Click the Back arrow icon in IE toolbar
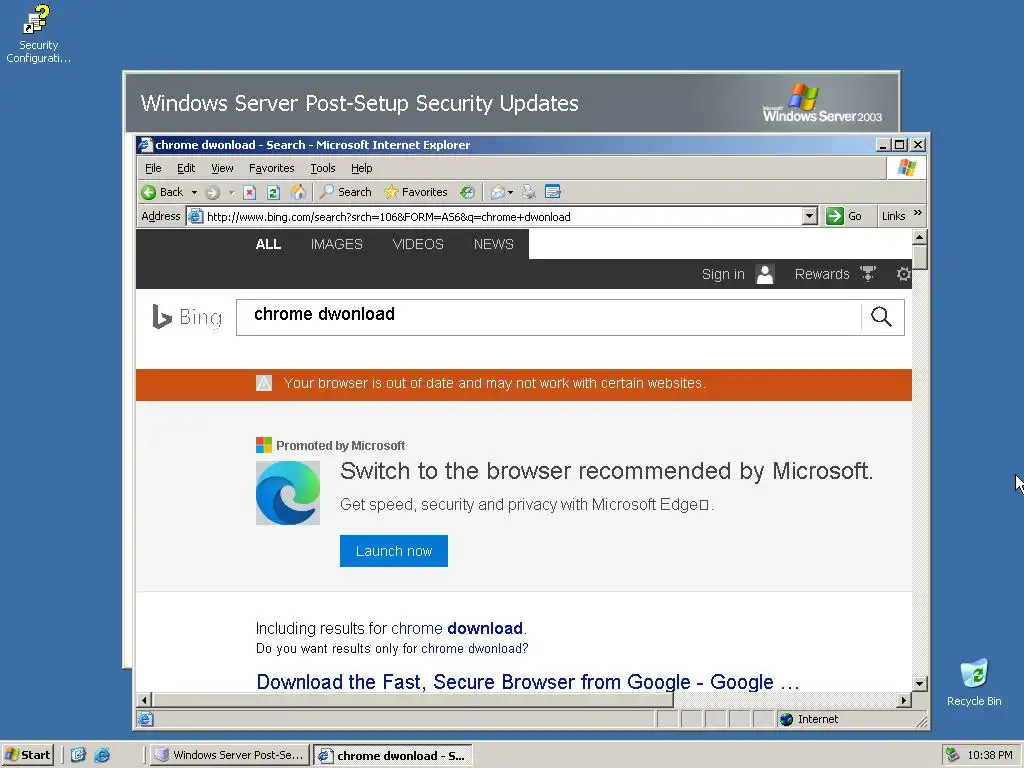This screenshot has width=1024, height=768. click(x=149, y=192)
